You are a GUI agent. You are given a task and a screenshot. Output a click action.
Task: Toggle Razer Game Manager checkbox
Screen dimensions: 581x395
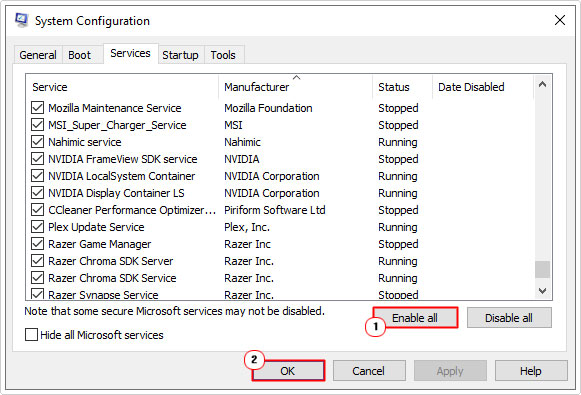pyautogui.click(x=37, y=244)
